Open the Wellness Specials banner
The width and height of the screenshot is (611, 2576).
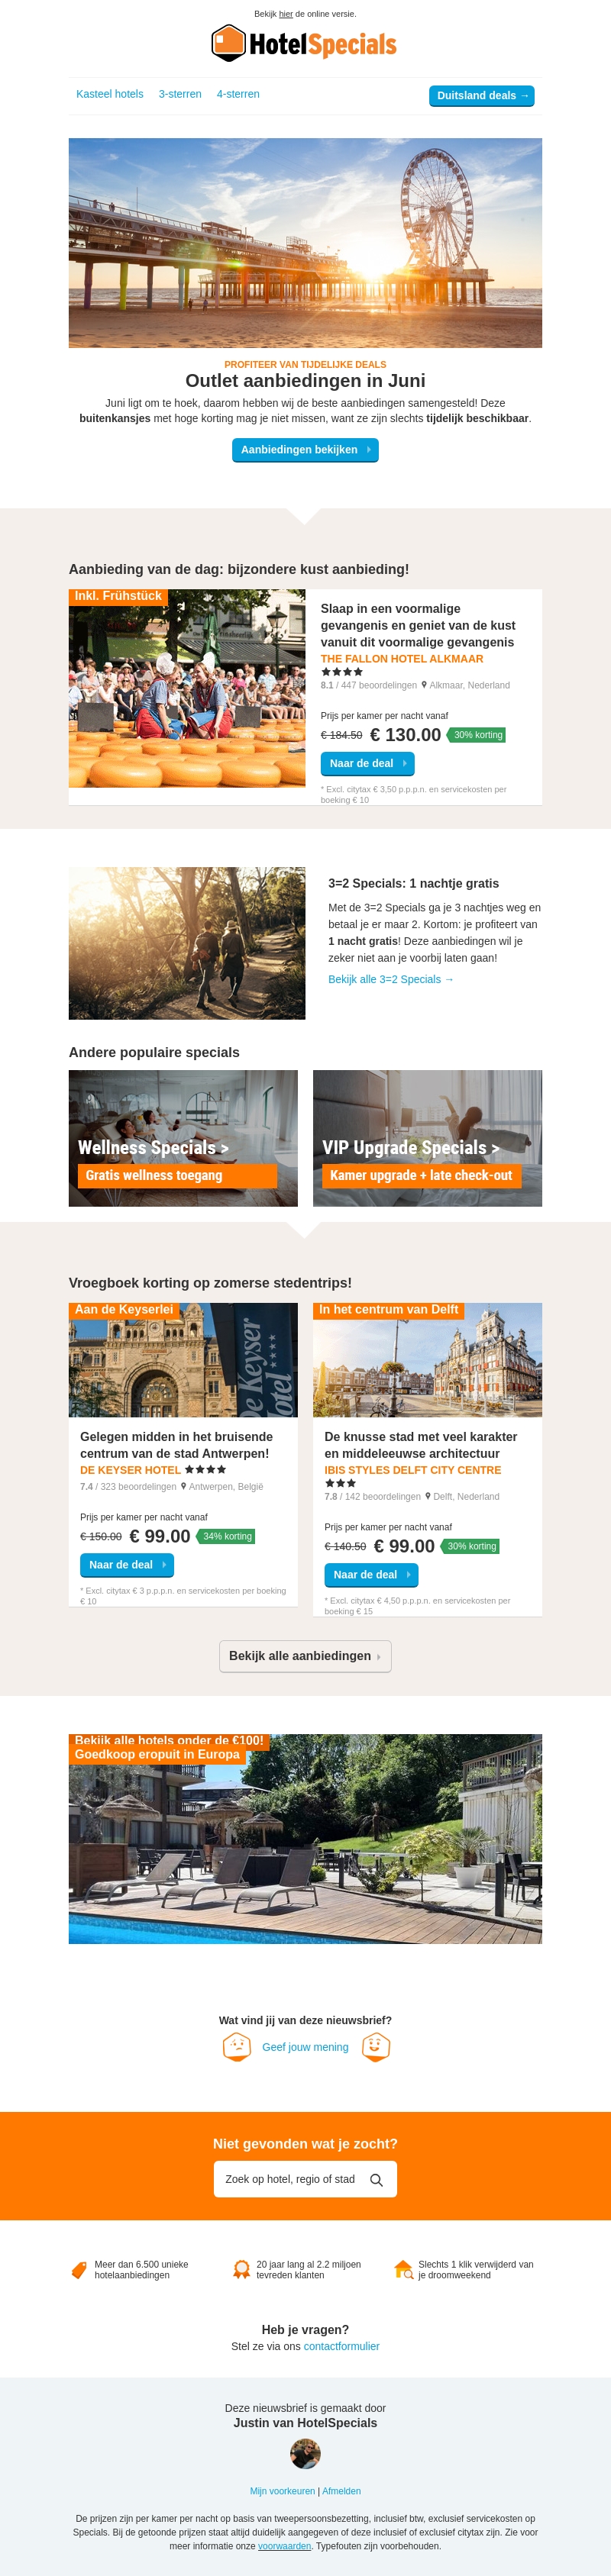pyautogui.click(x=183, y=1138)
